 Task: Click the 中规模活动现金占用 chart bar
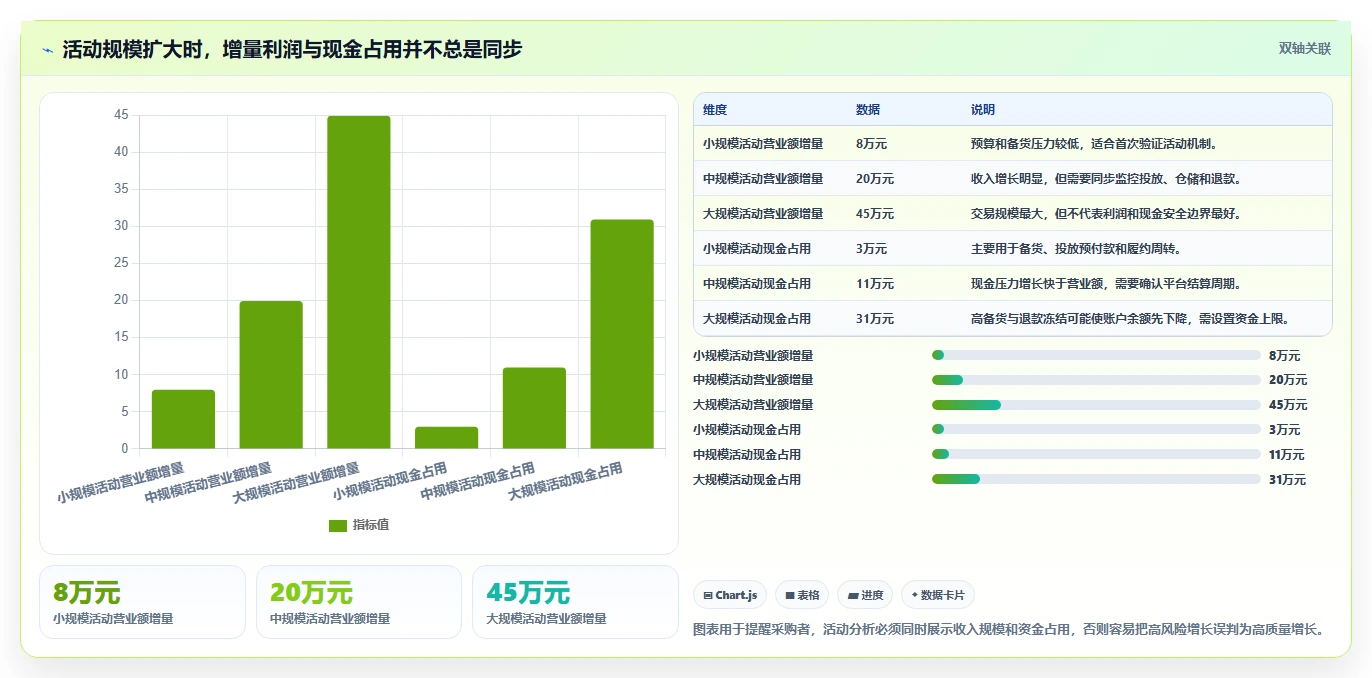tap(534, 408)
